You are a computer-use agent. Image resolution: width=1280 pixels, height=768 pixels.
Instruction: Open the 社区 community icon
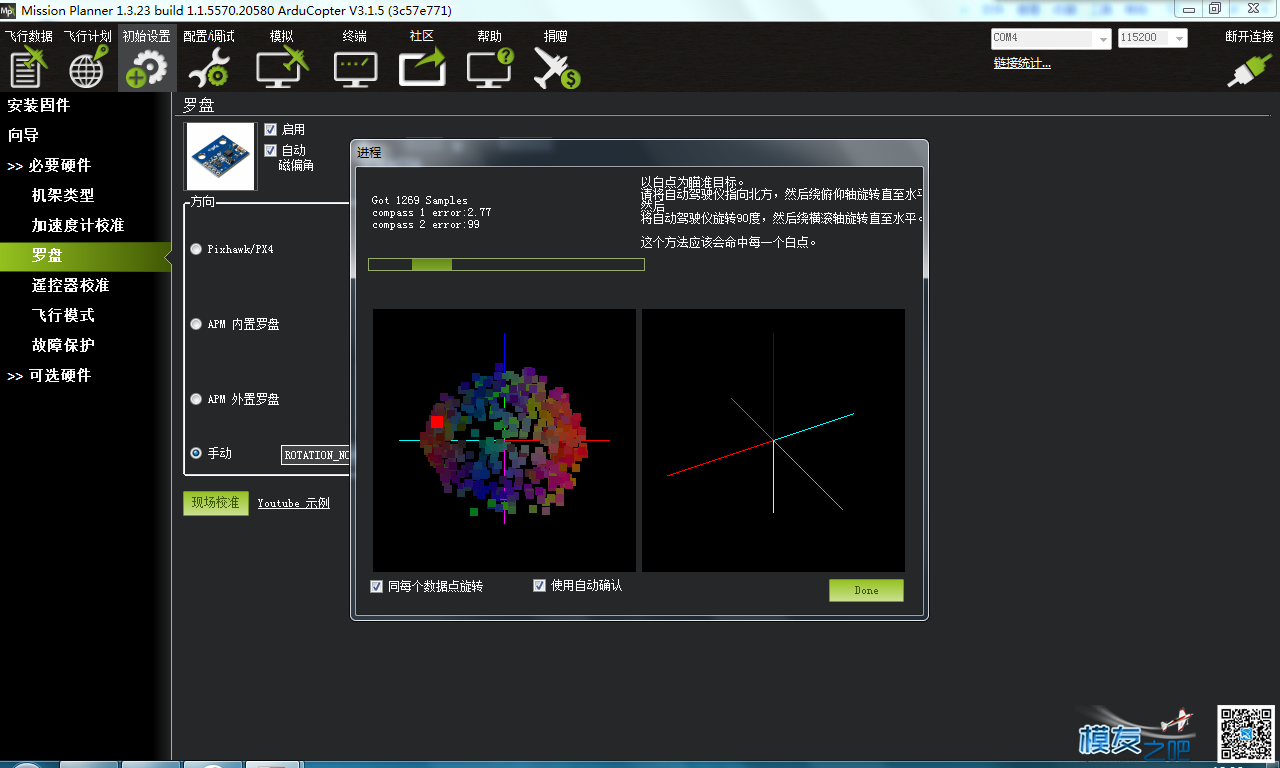tap(422, 58)
